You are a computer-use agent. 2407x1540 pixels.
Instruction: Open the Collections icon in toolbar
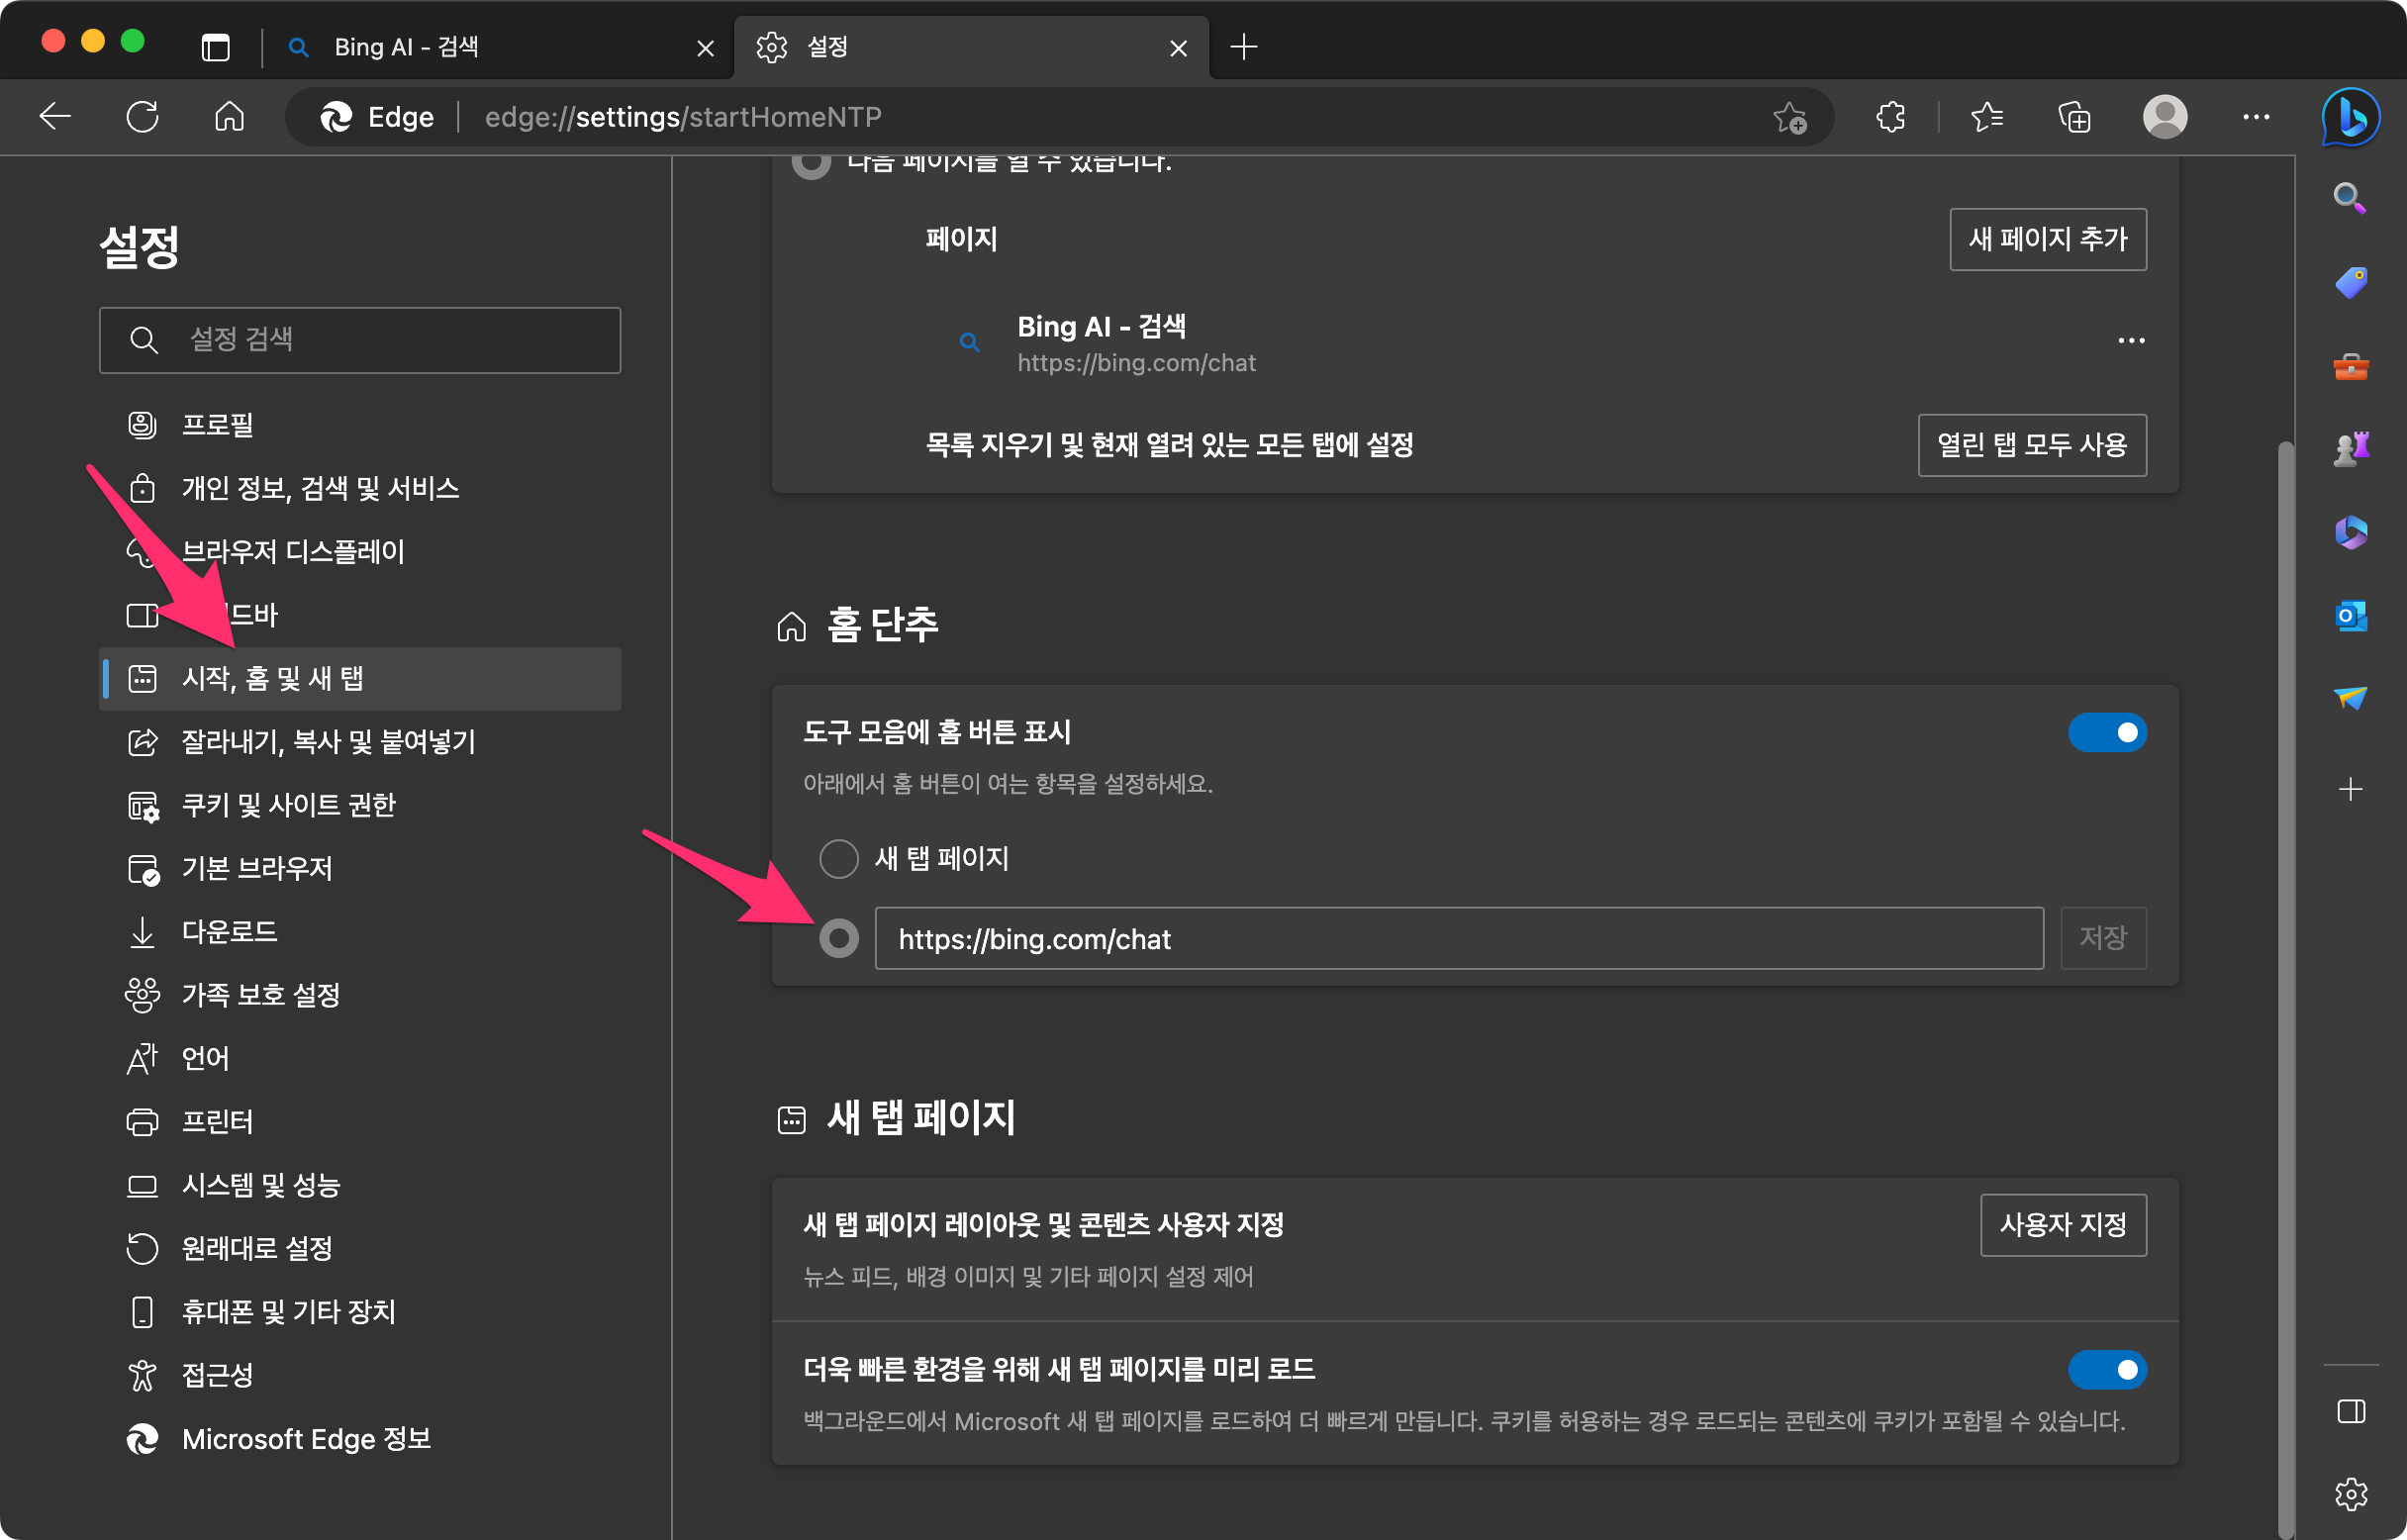[2073, 117]
